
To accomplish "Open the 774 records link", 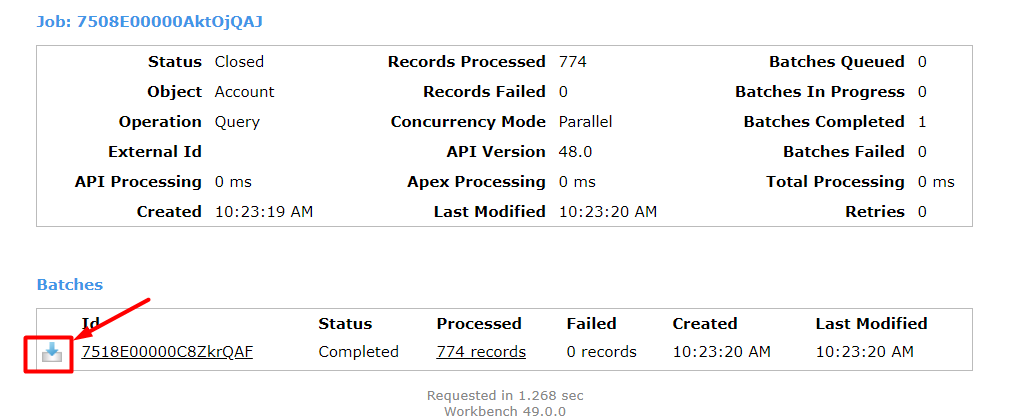I will pyautogui.click(x=481, y=352).
